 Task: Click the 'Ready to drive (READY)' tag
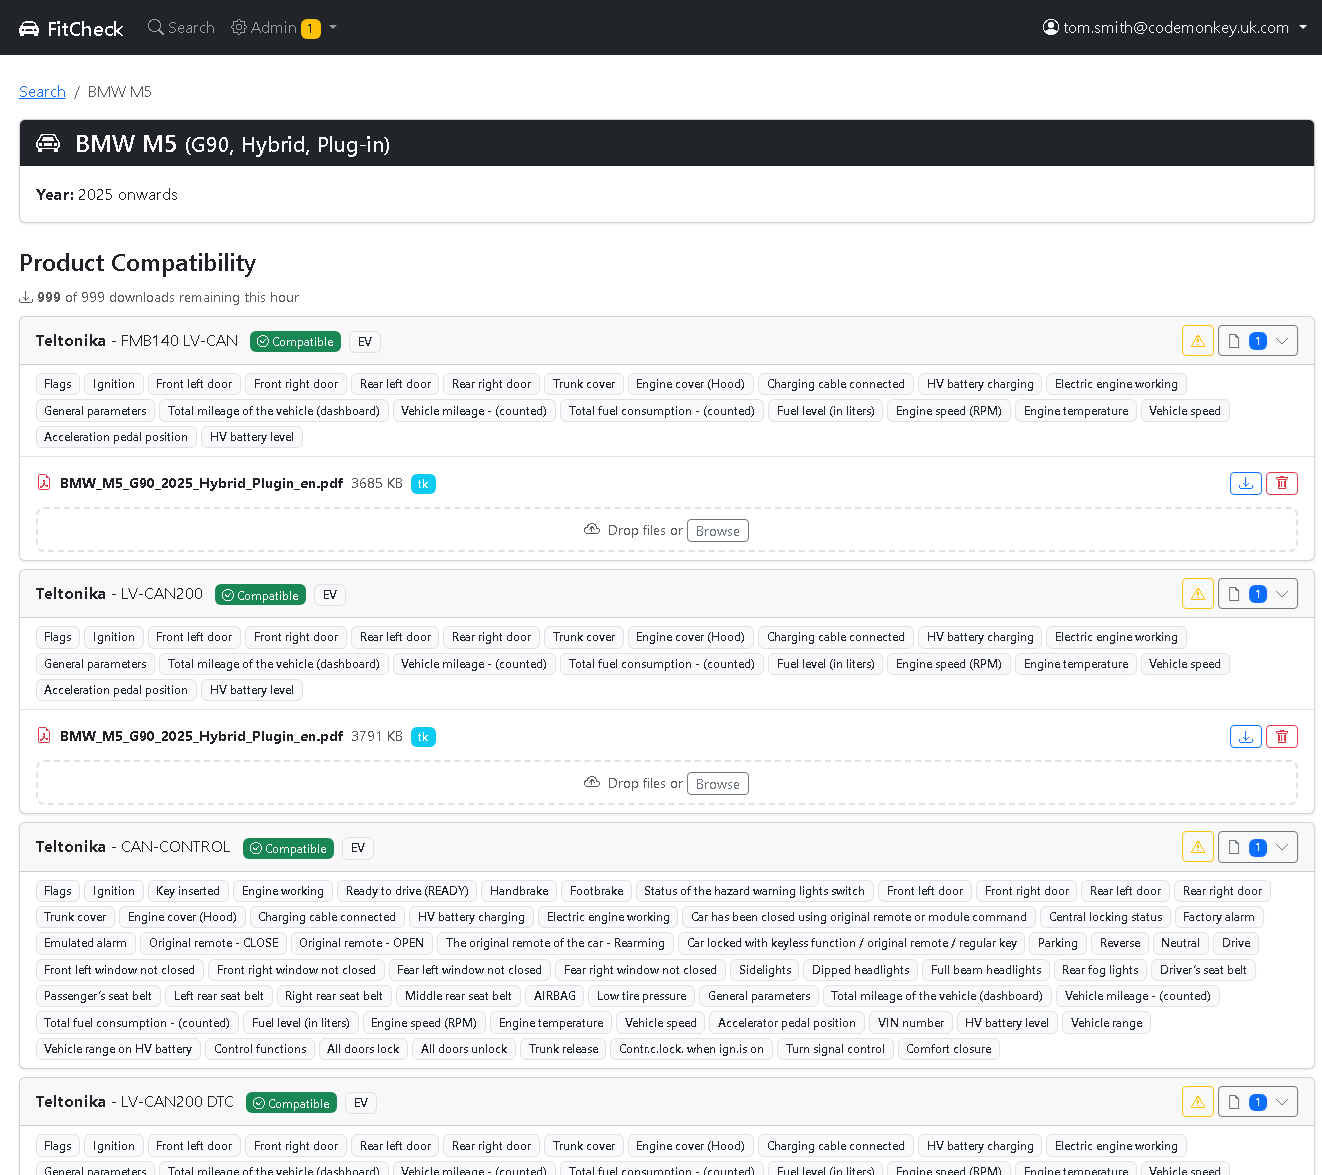407,891
